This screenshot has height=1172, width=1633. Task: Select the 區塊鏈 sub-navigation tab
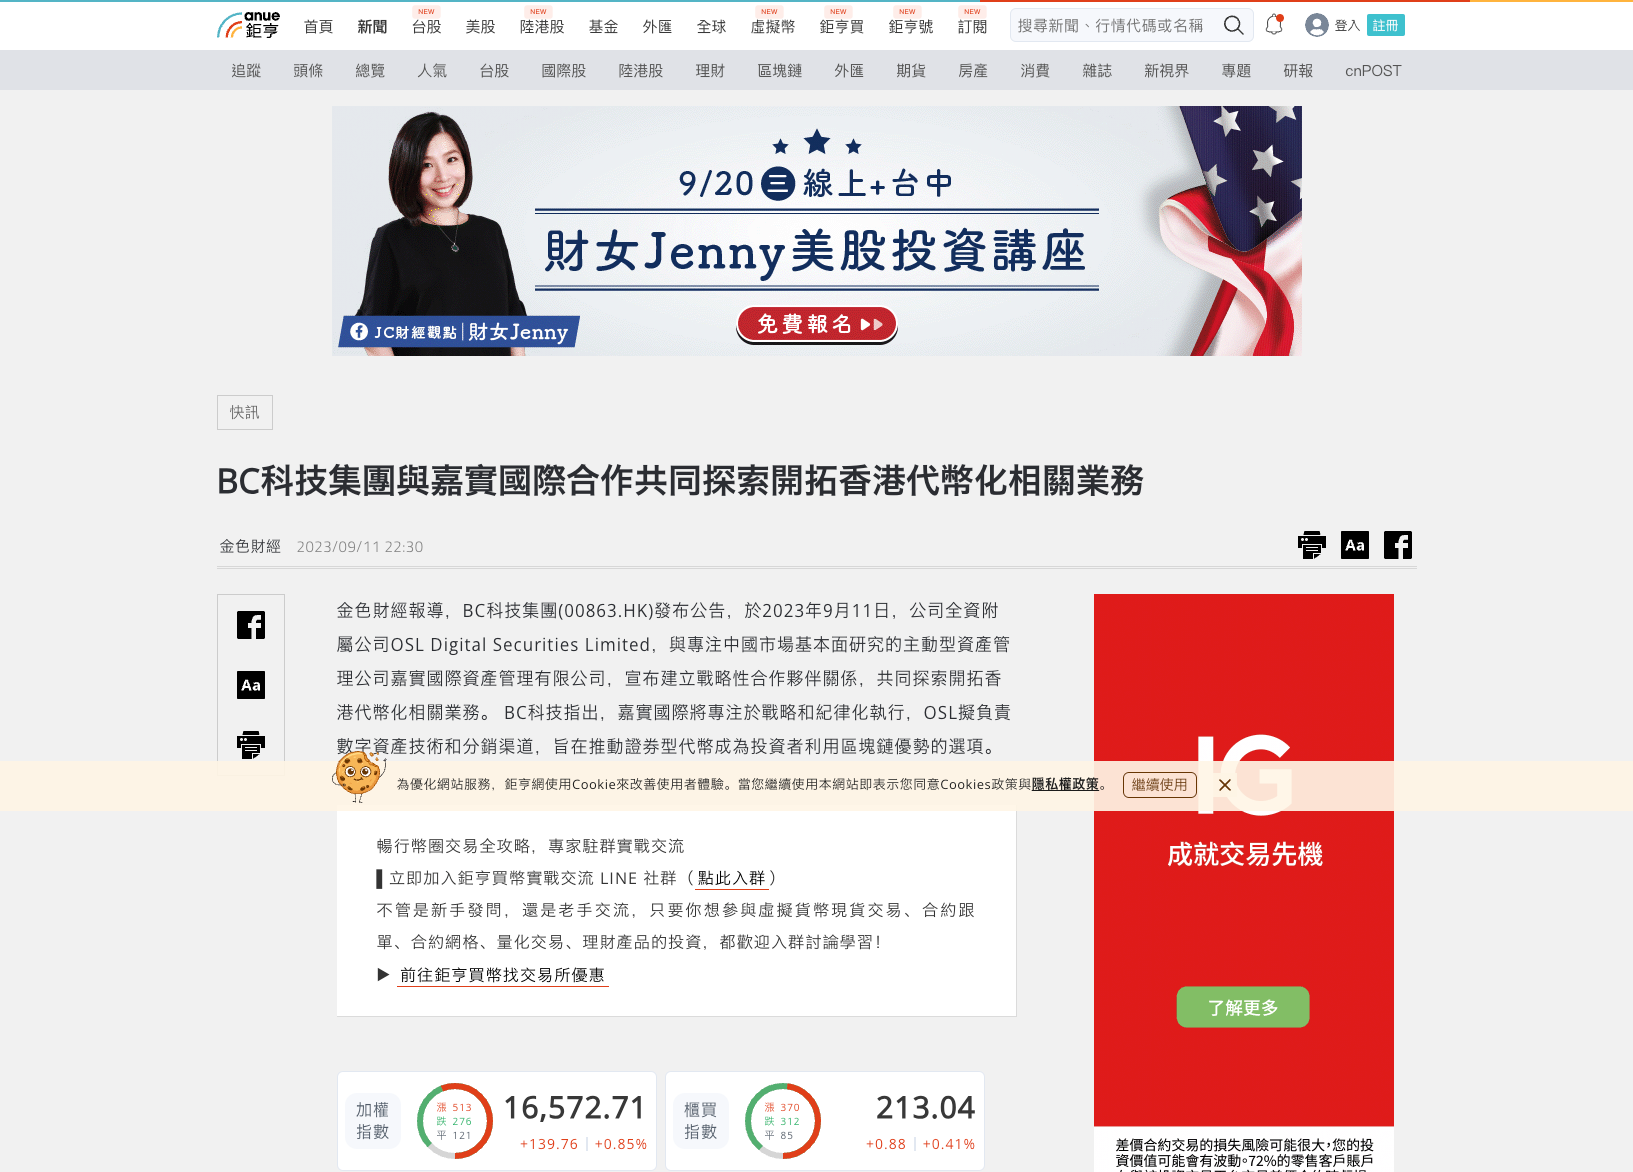tap(780, 71)
